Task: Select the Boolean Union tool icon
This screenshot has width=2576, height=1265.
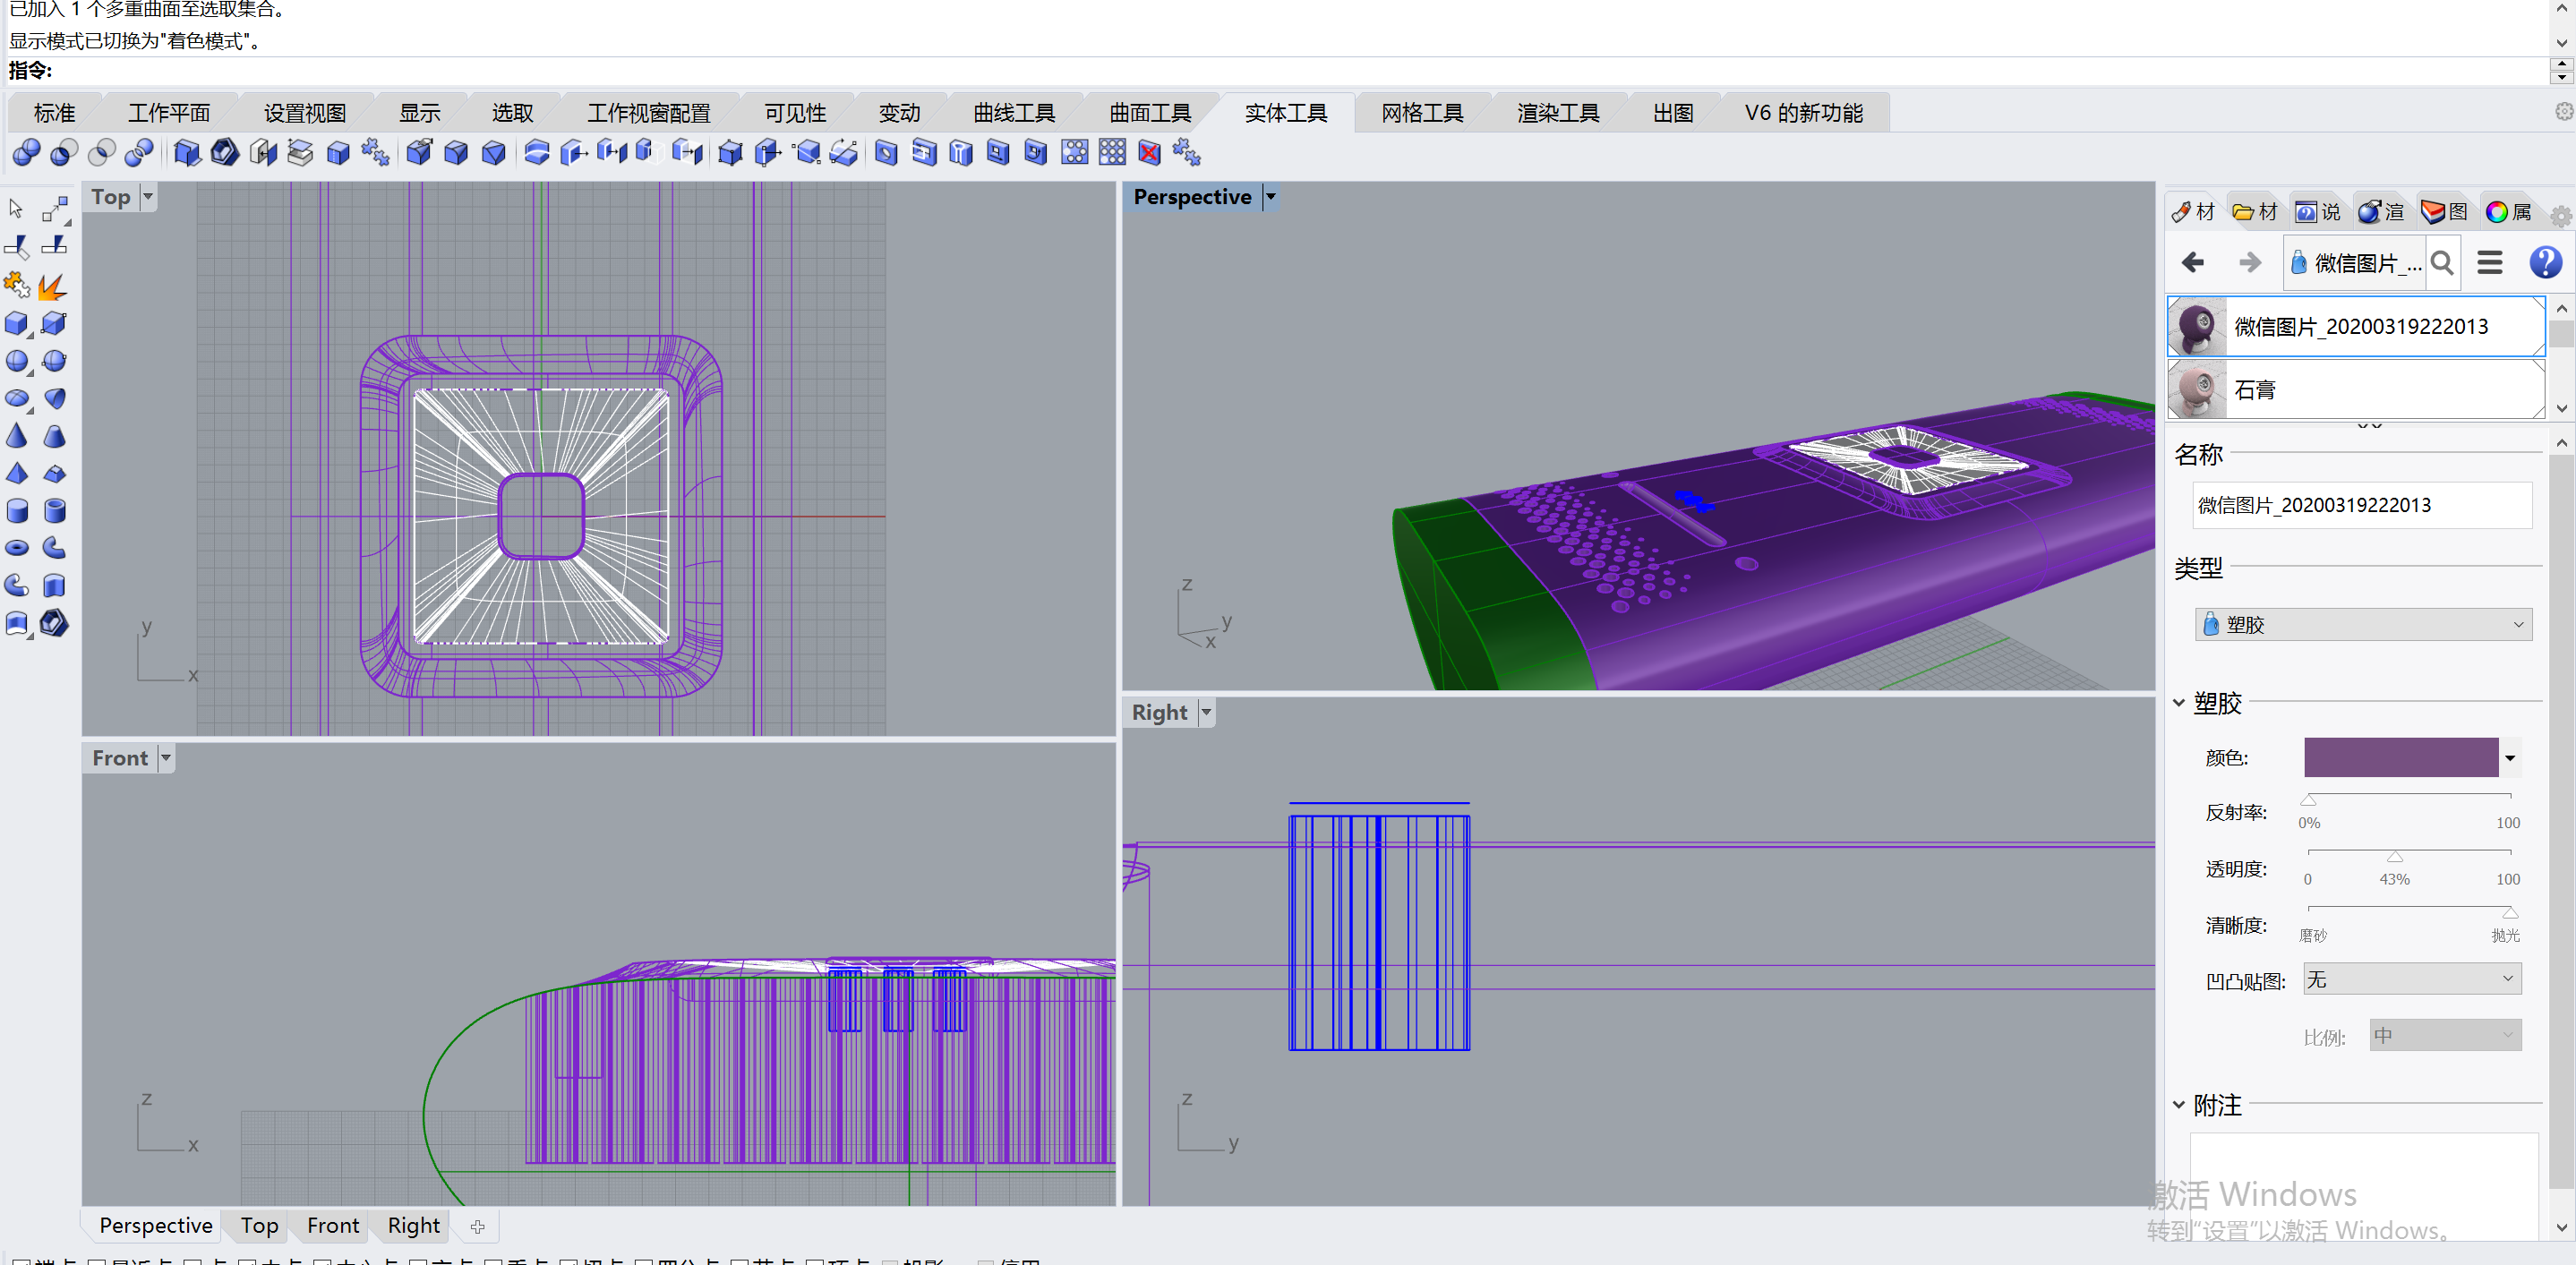Action: point(26,152)
